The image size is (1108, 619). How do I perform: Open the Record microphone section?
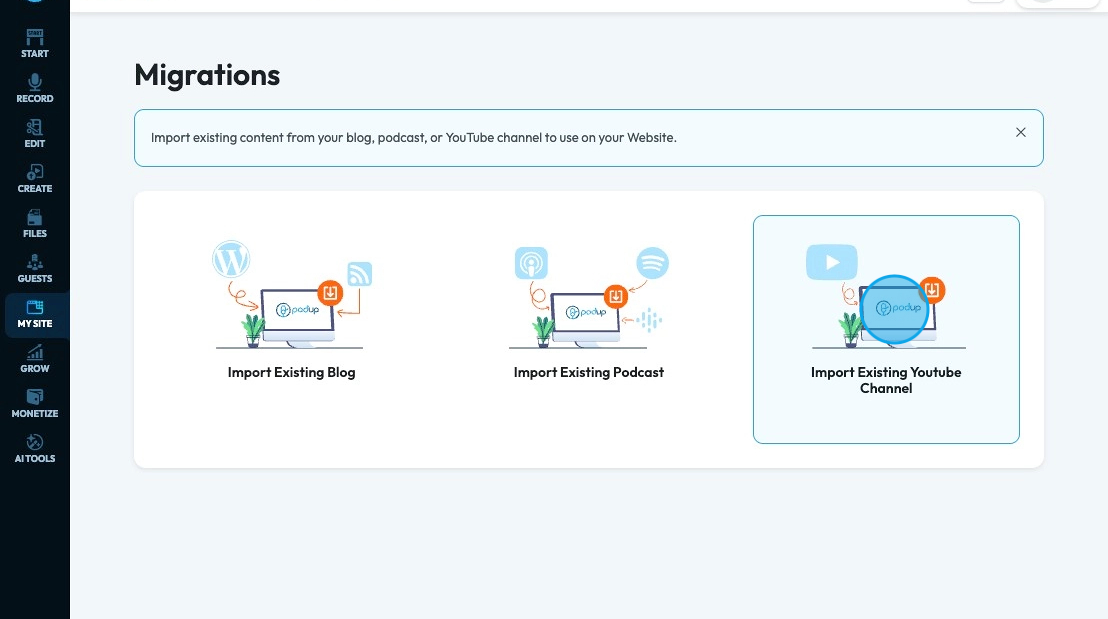[35, 89]
